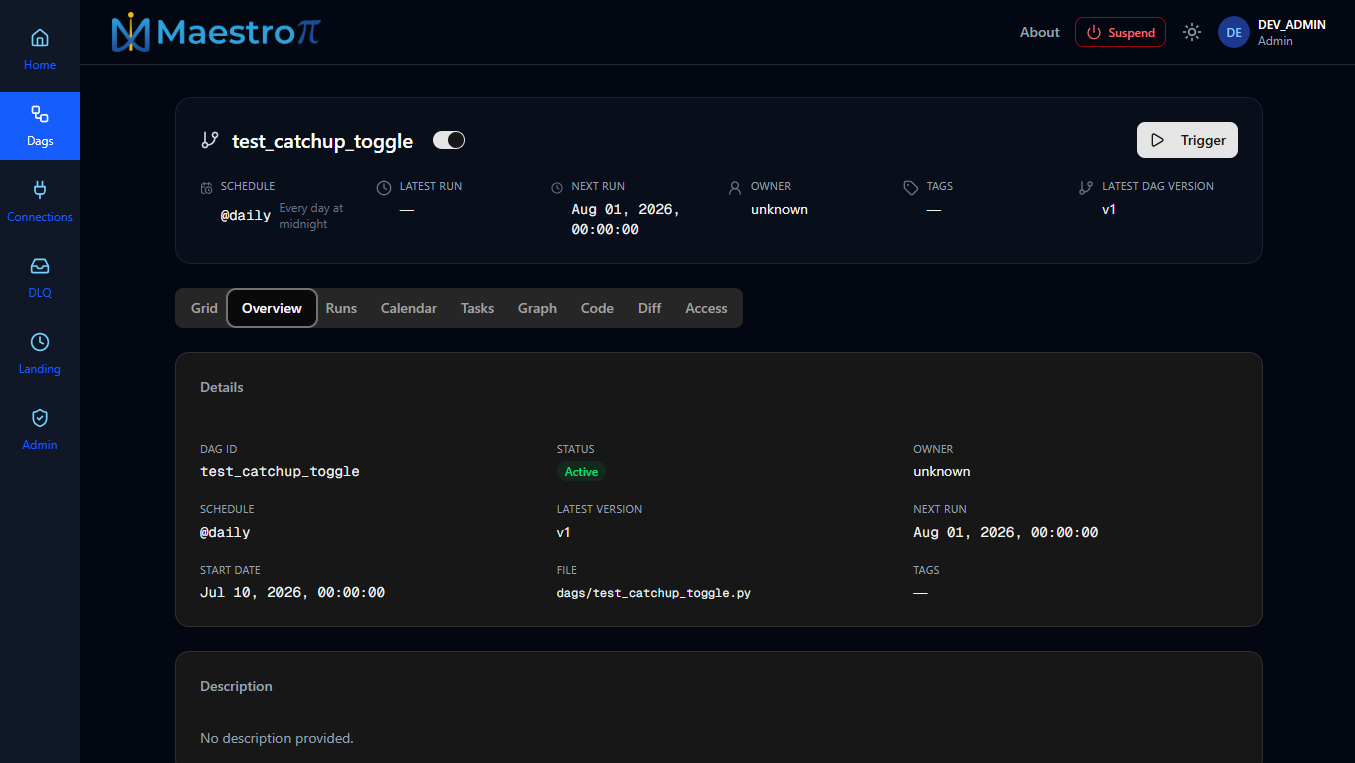Click 'No description provided.' text
The width and height of the screenshot is (1355, 763).
tap(277, 738)
